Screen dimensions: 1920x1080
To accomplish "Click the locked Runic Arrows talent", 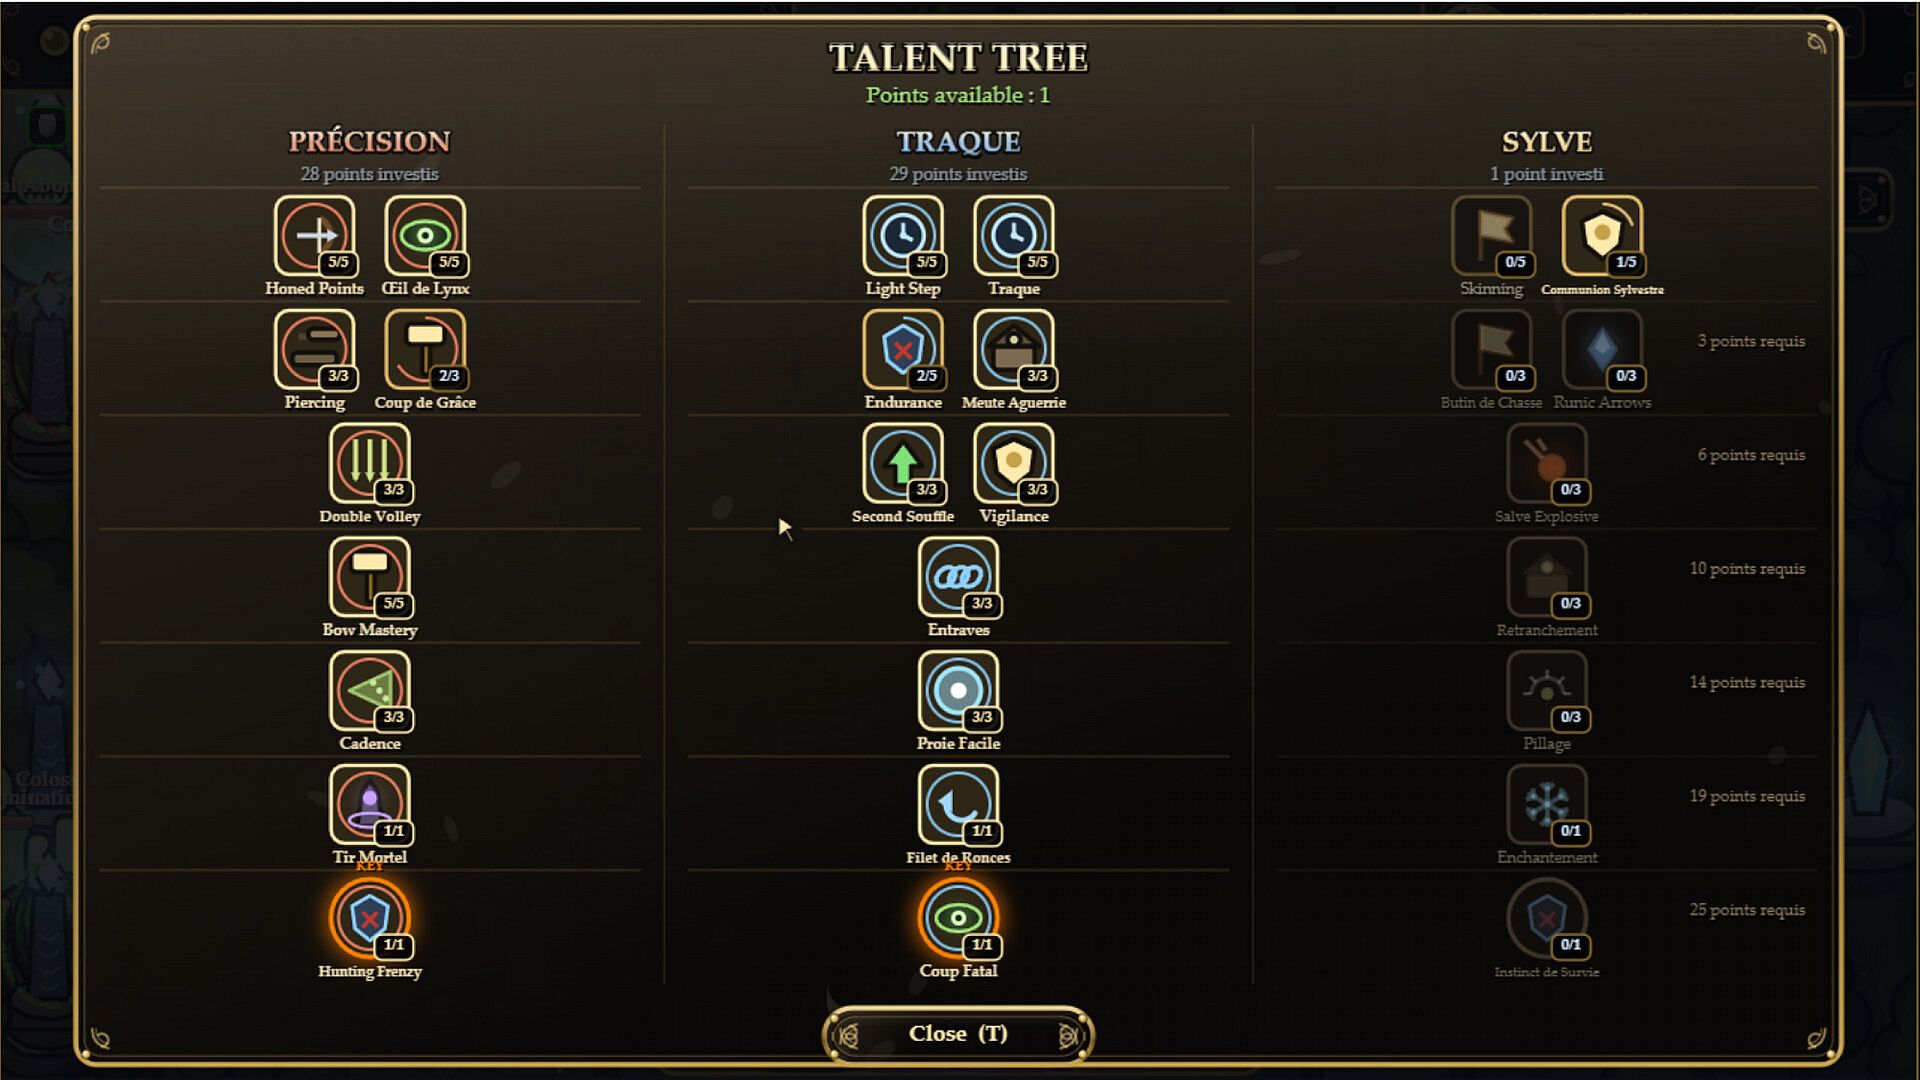I will pos(1602,350).
